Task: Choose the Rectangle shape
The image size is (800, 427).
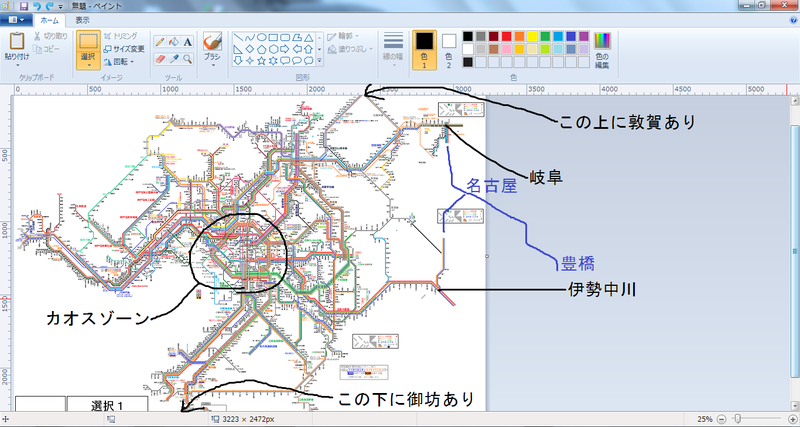Action: point(273,38)
